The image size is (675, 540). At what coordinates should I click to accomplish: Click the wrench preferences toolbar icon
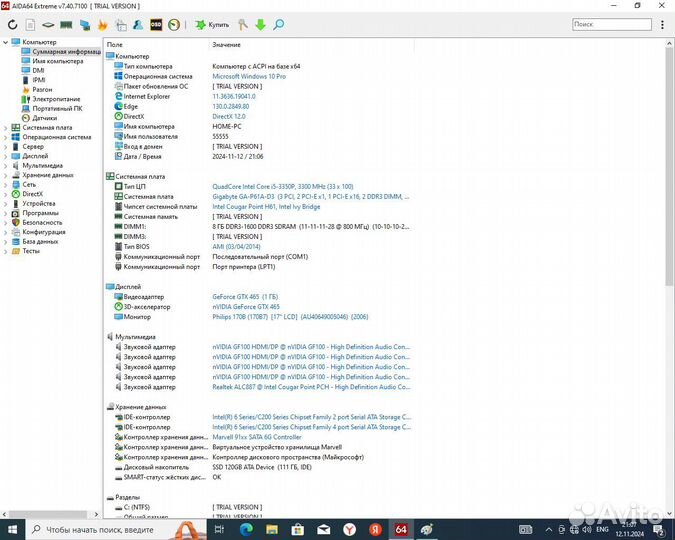243,25
